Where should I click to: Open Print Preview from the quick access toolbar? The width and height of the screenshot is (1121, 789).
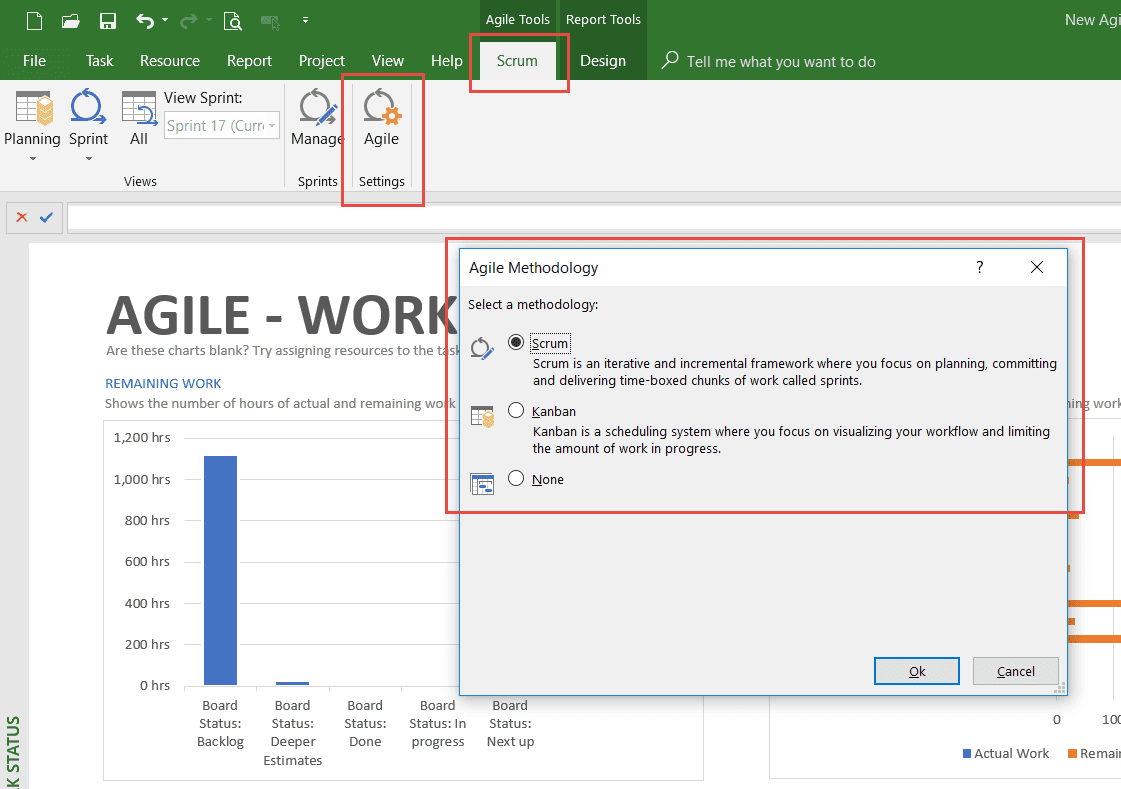pyautogui.click(x=233, y=21)
